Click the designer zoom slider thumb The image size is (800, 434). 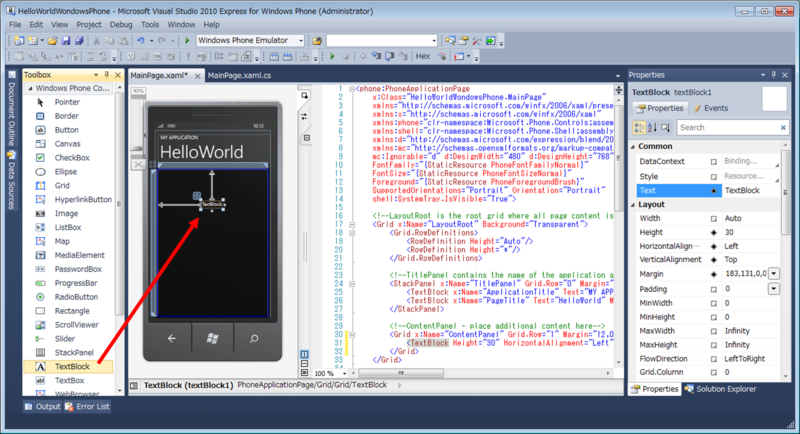click(x=137, y=149)
